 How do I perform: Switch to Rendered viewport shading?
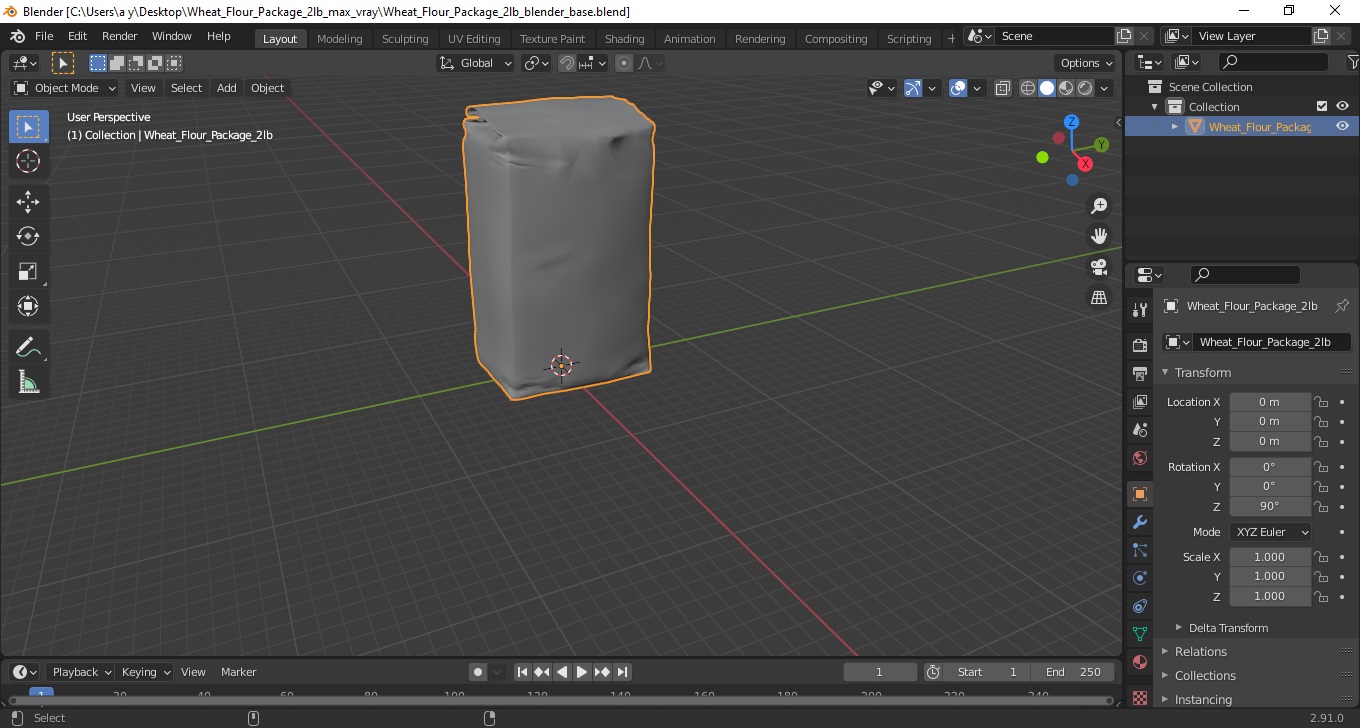(x=1085, y=88)
